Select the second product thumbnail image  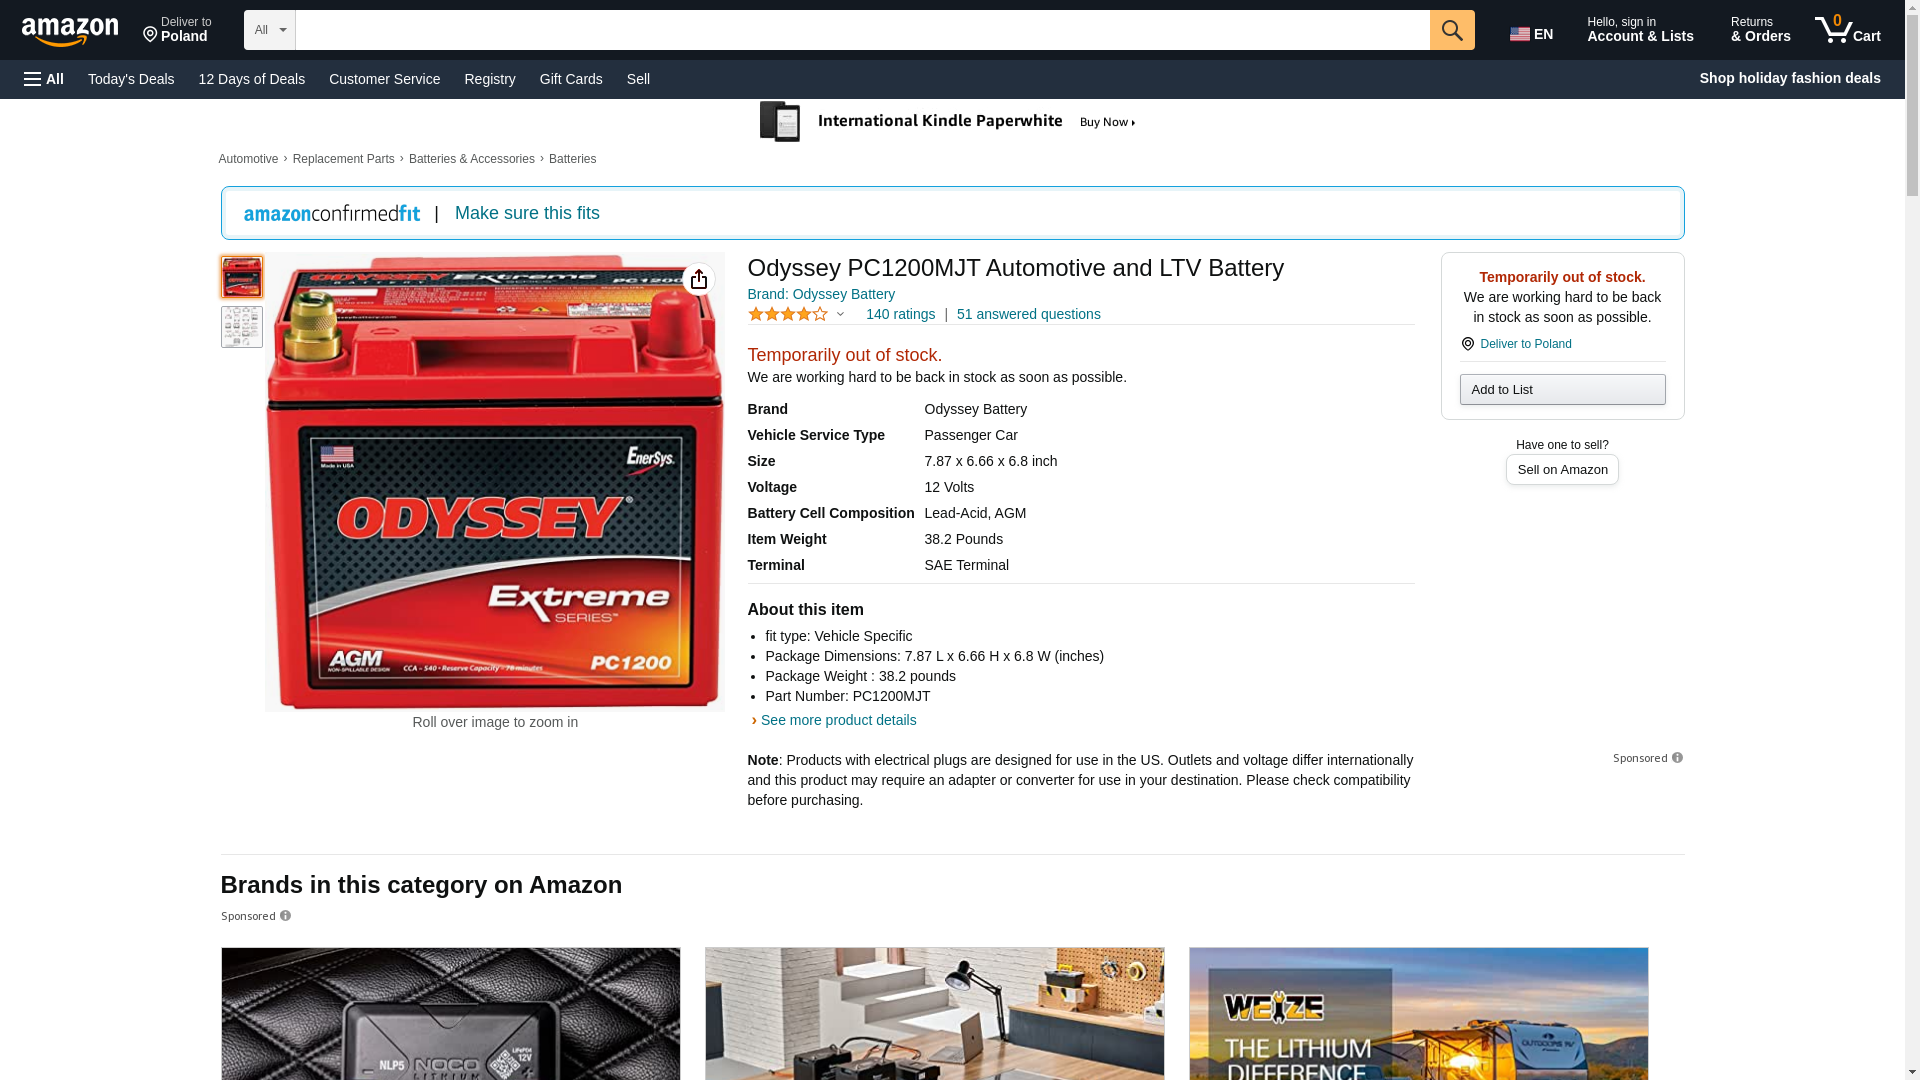pyautogui.click(x=241, y=327)
